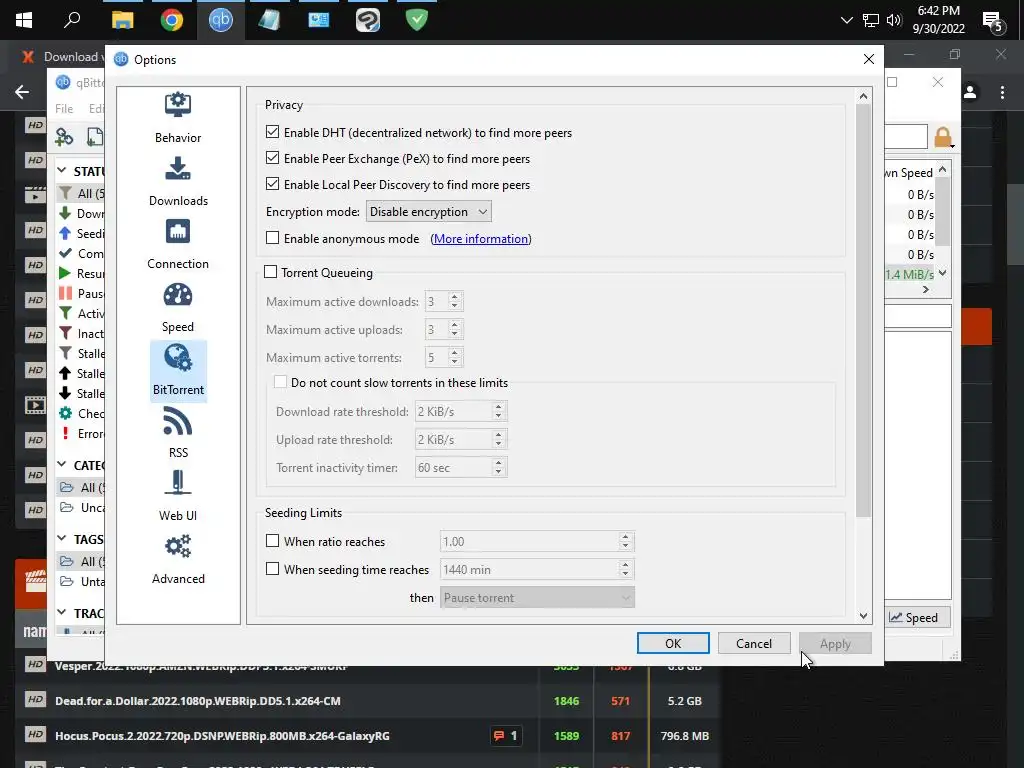Image resolution: width=1024 pixels, height=768 pixels.
Task: Open the Downloads options page
Action: [x=178, y=182]
